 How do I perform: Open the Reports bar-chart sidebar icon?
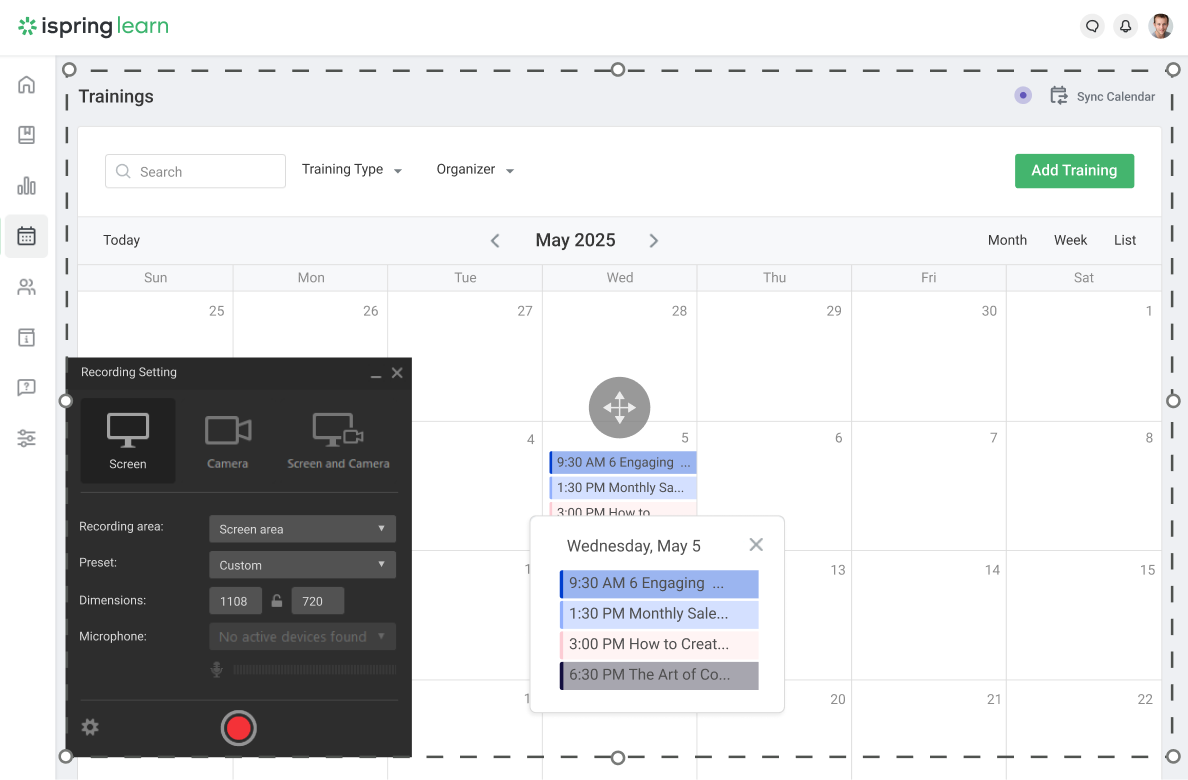tap(26, 185)
